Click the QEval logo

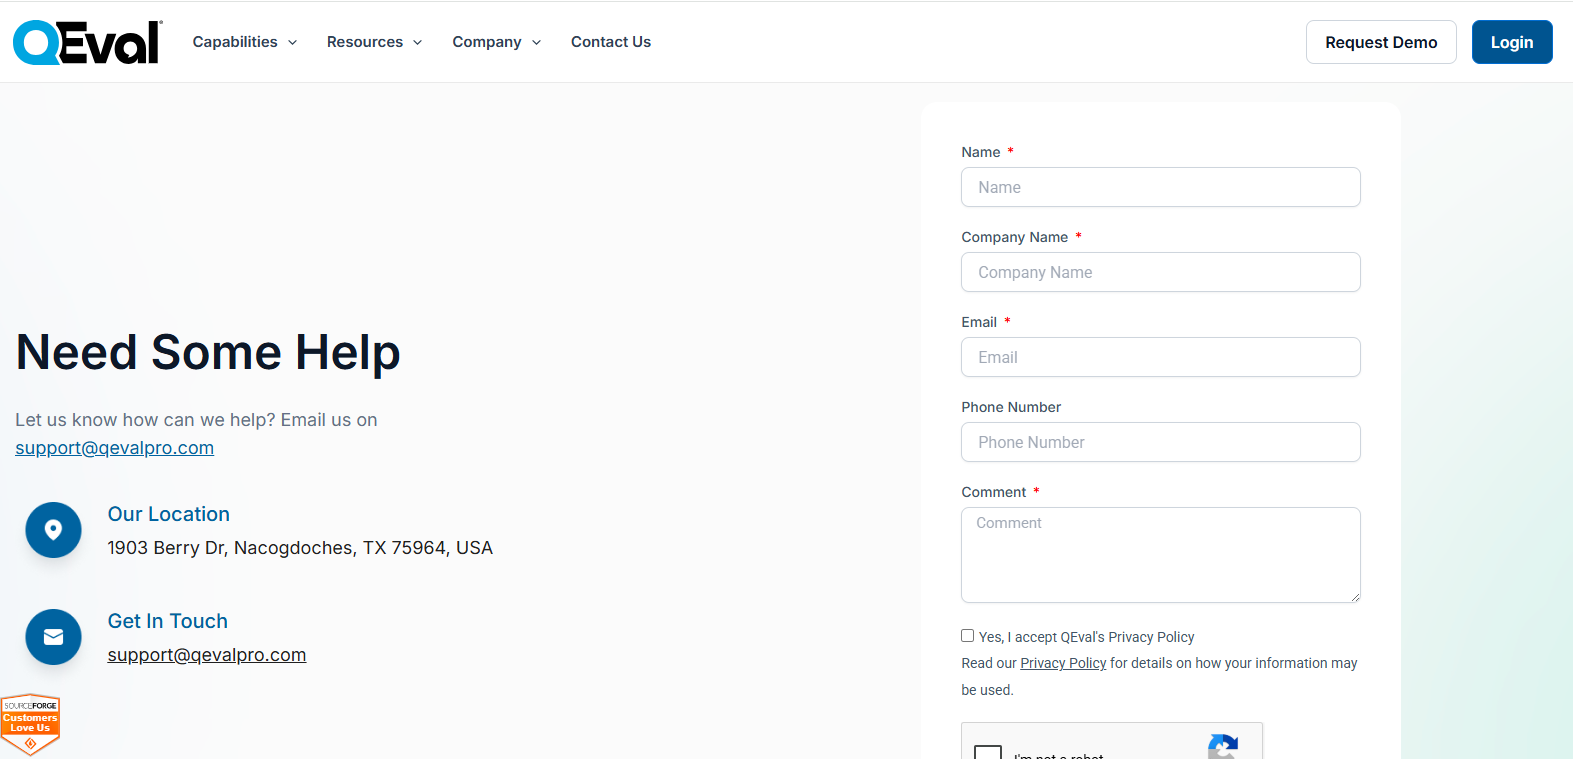87,42
